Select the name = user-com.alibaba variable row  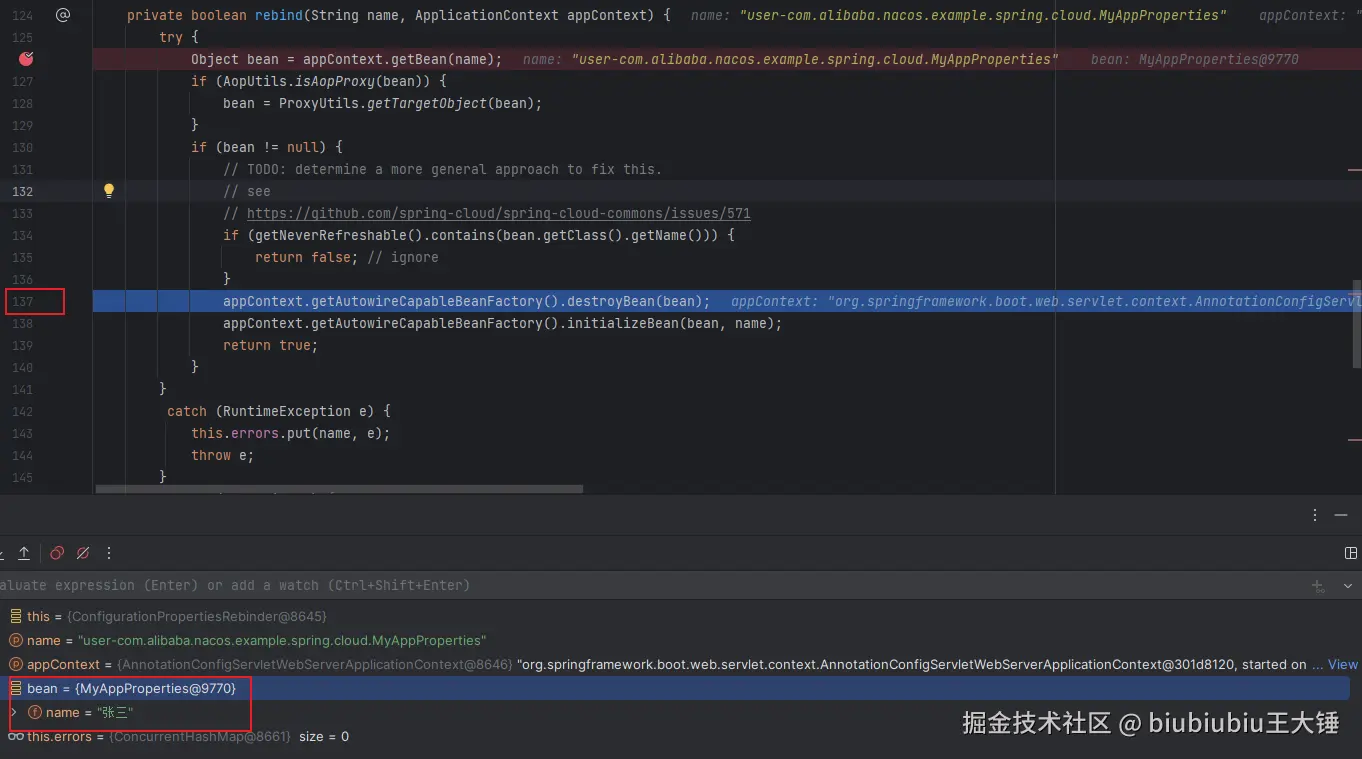coord(675,640)
